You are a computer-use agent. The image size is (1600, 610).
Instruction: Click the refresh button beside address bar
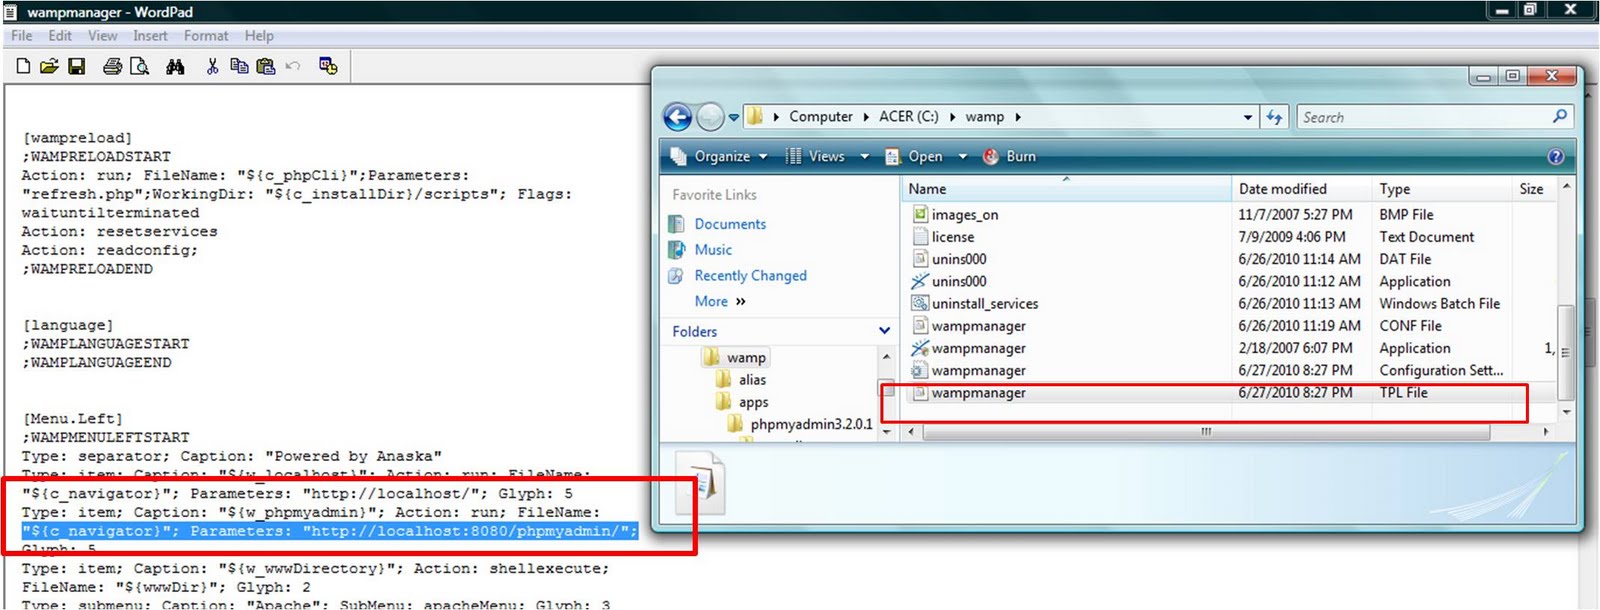click(1274, 117)
